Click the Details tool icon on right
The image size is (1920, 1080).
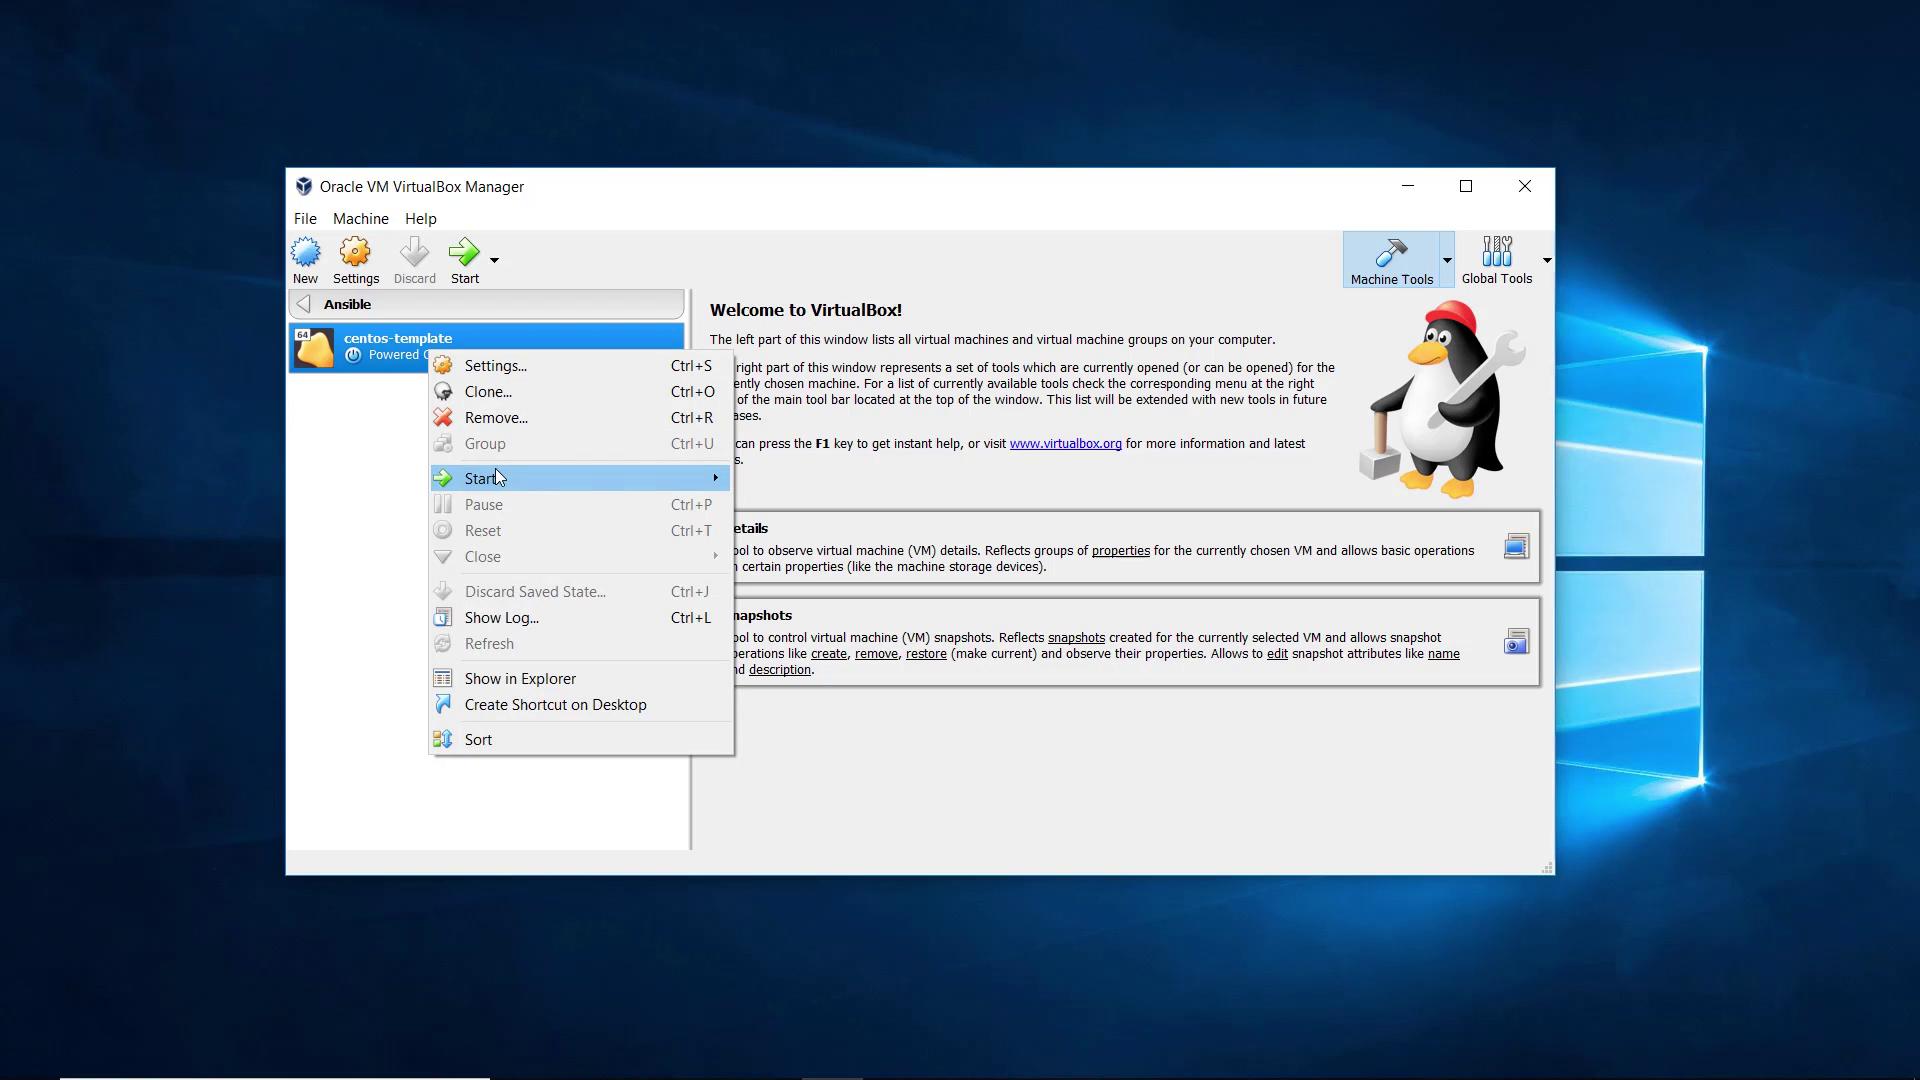tap(1516, 546)
